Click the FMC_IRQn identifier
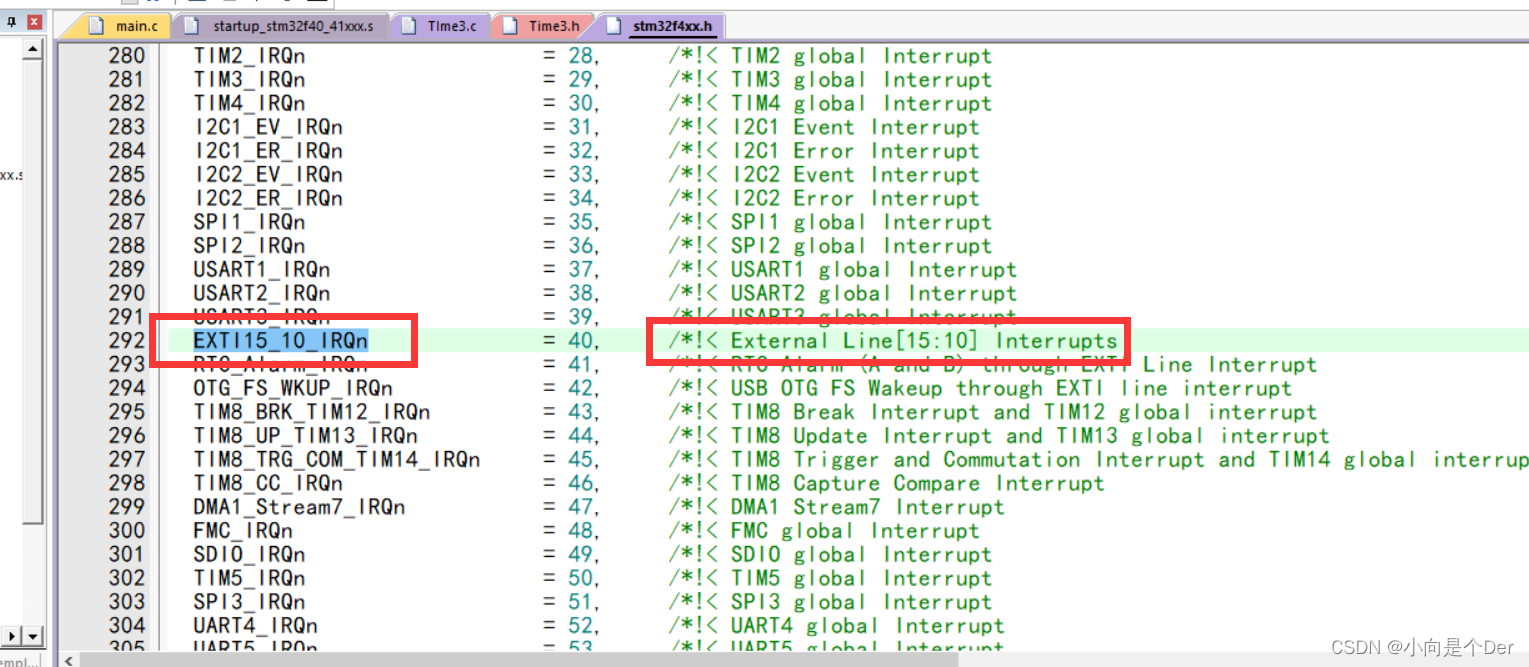Viewport: 1529px width, 667px height. click(x=243, y=531)
